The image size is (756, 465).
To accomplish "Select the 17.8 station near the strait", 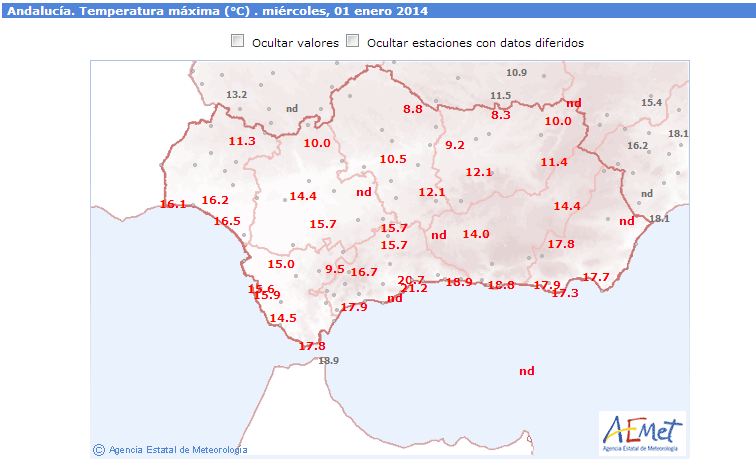I will [x=312, y=346].
